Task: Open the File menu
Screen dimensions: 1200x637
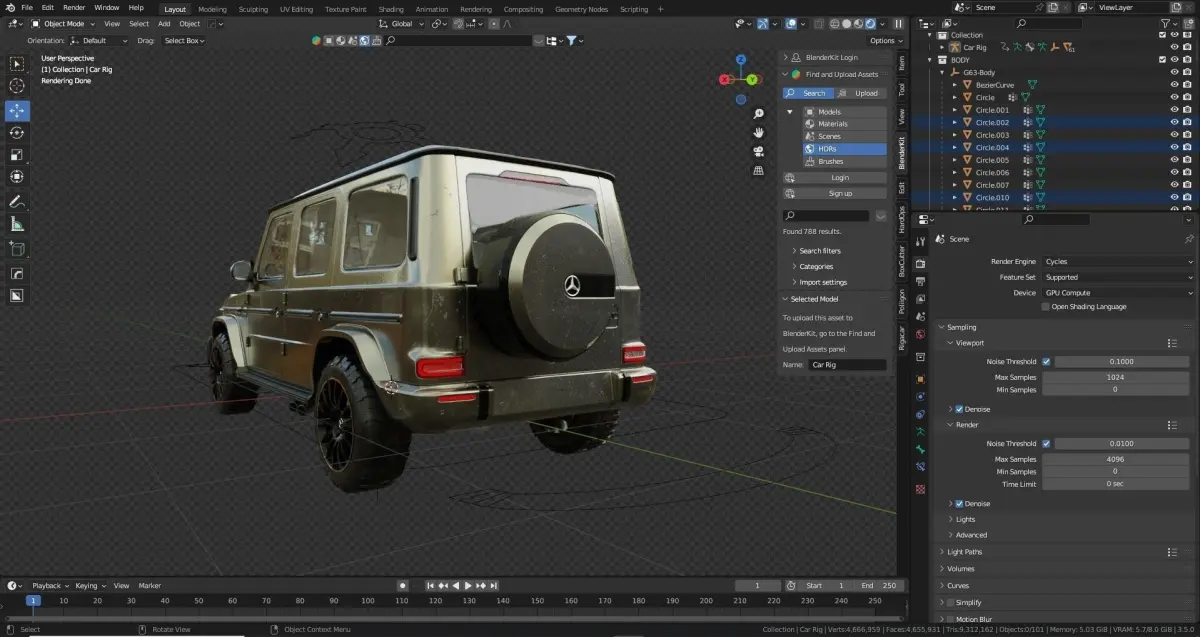Action: coord(27,7)
